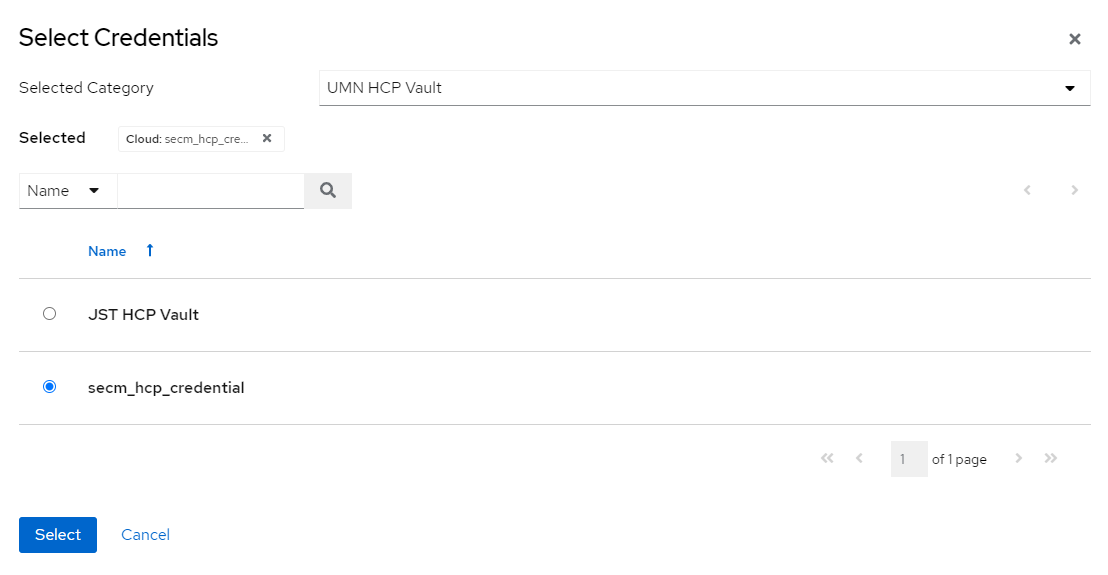Click the top-right previous page chevron

[1027, 190]
